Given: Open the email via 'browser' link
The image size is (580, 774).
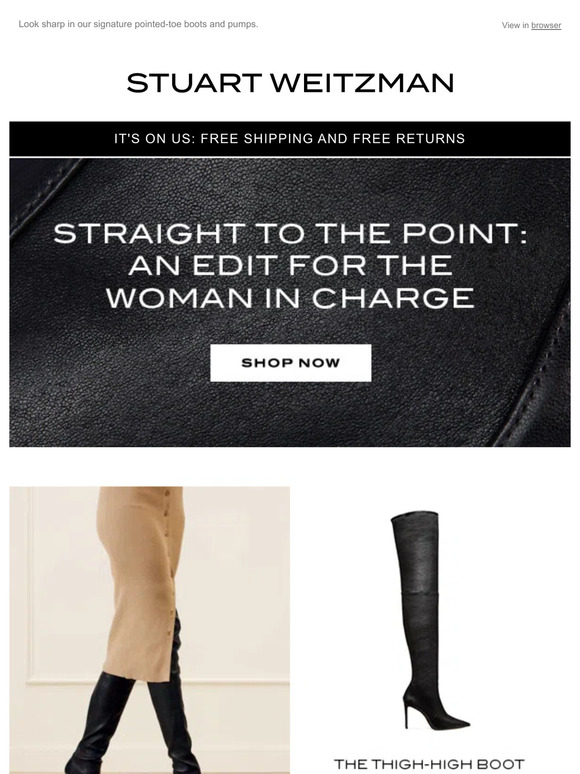Looking at the screenshot, I should click(546, 25).
